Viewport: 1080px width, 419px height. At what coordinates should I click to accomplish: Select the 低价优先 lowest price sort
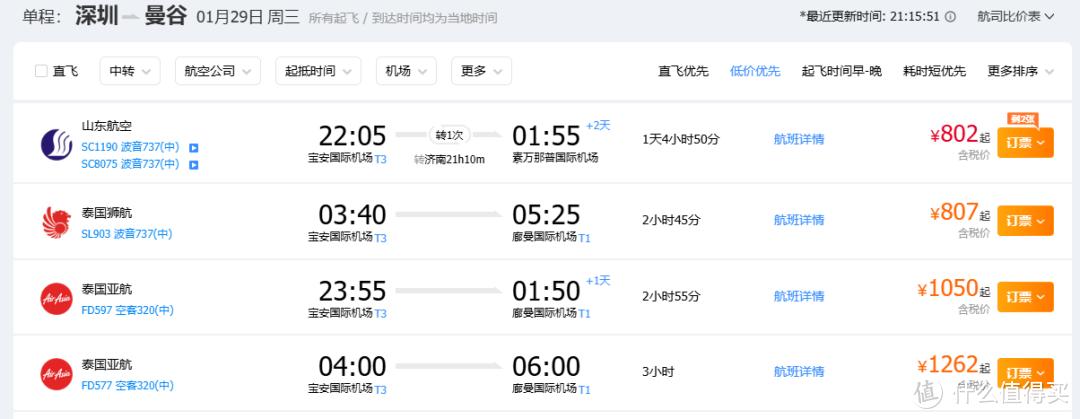[755, 71]
